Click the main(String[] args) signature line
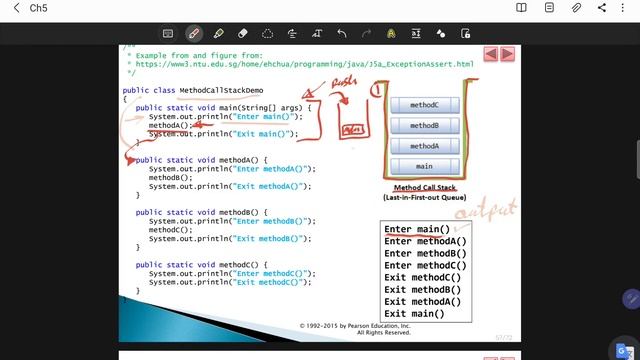Image resolution: width=640 pixels, height=360 pixels. [x=223, y=108]
